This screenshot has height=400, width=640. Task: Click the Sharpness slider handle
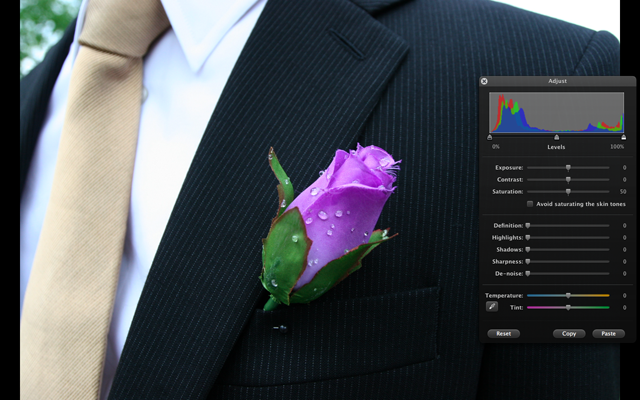coord(528,262)
